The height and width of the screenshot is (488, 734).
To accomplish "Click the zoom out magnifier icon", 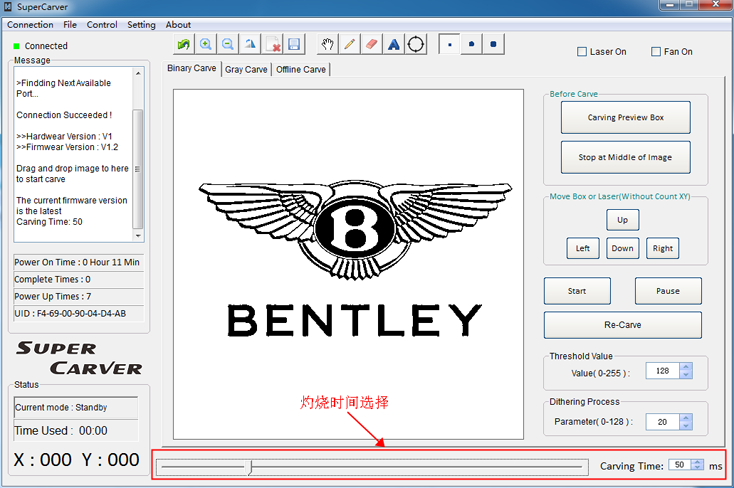I will click(228, 44).
